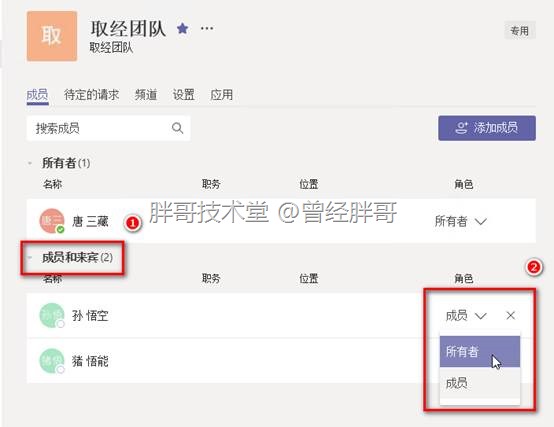Open the 应用 tab
Image resolution: width=554 pixels, height=427 pixels.
pyautogui.click(x=221, y=95)
